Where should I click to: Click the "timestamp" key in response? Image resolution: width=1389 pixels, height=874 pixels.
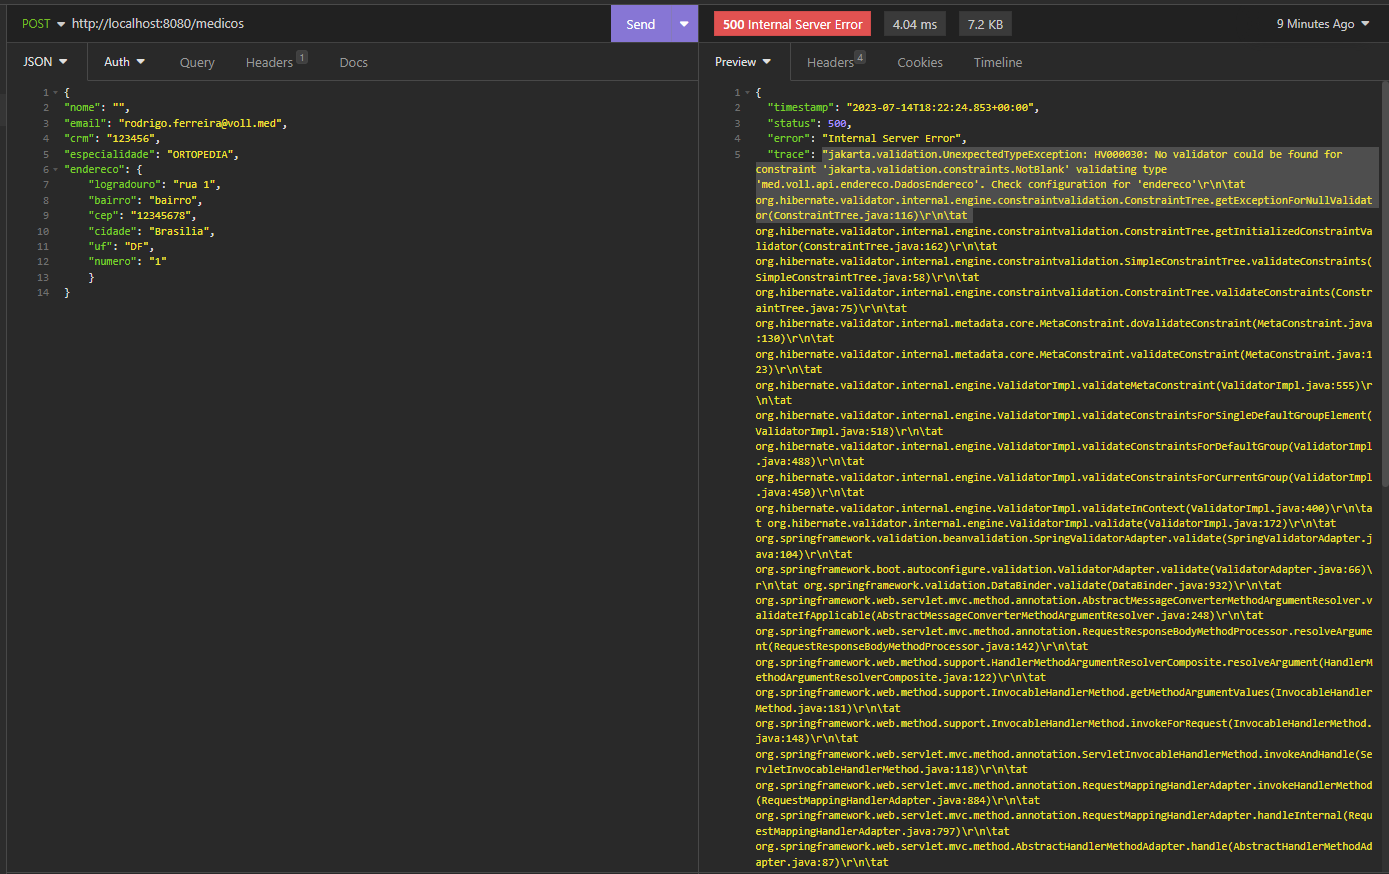[800, 108]
